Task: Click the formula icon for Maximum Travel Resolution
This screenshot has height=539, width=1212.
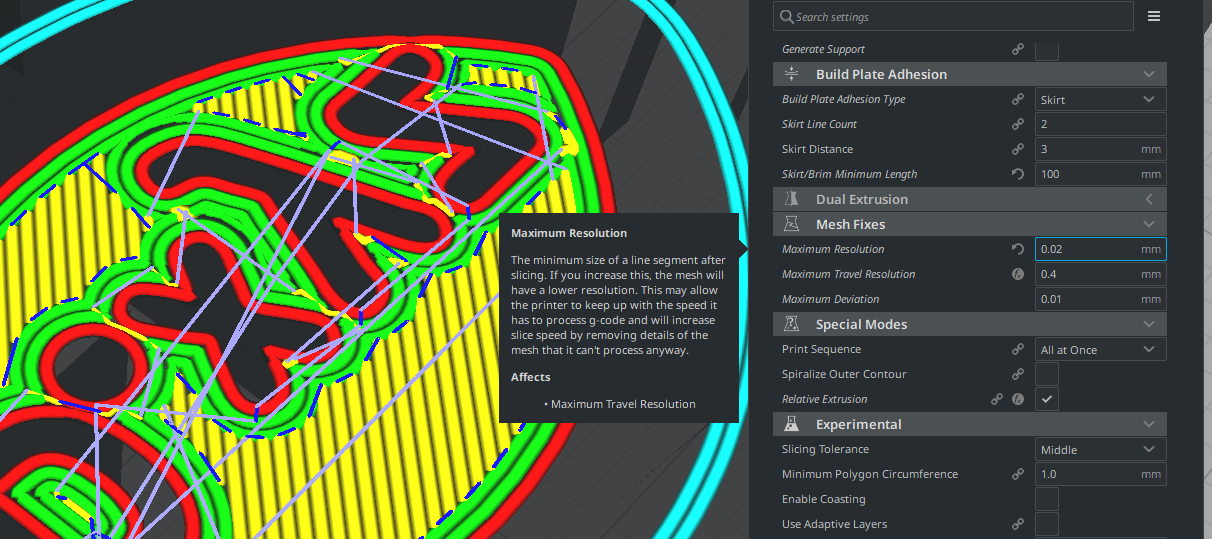Action: point(1018,274)
